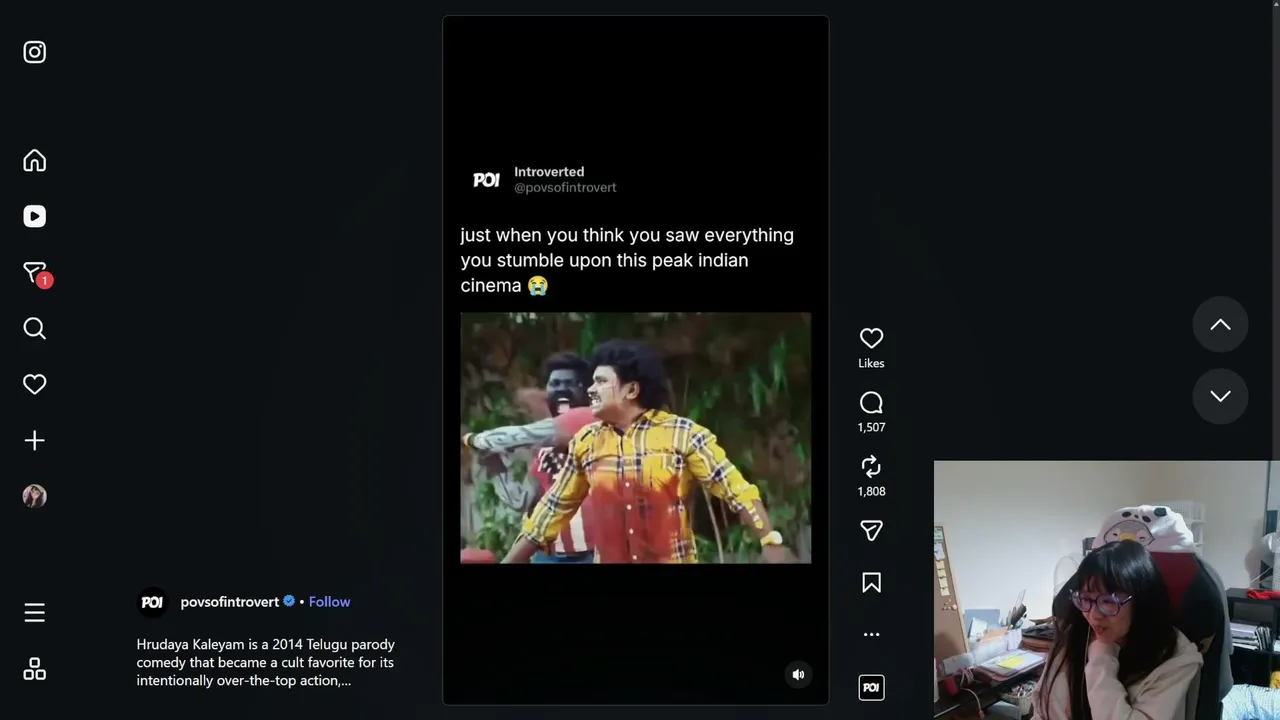Click the 1,808 reposts count
The image size is (1280, 720).
871,491
